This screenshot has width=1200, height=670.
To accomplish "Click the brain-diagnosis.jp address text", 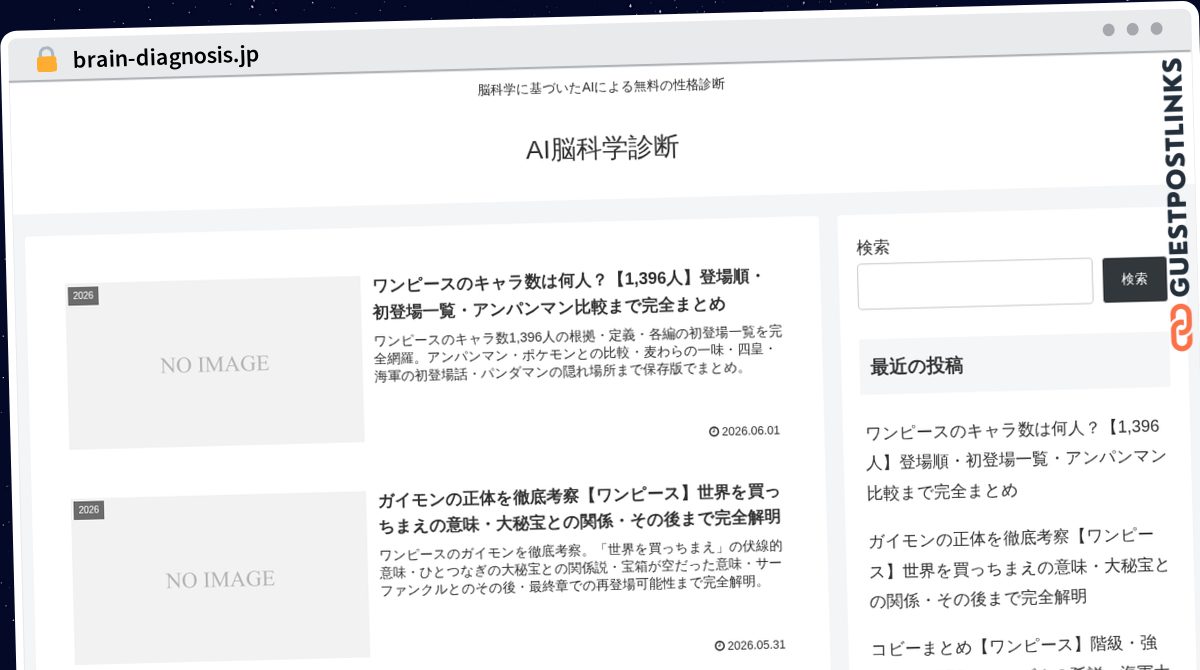I will [166, 56].
